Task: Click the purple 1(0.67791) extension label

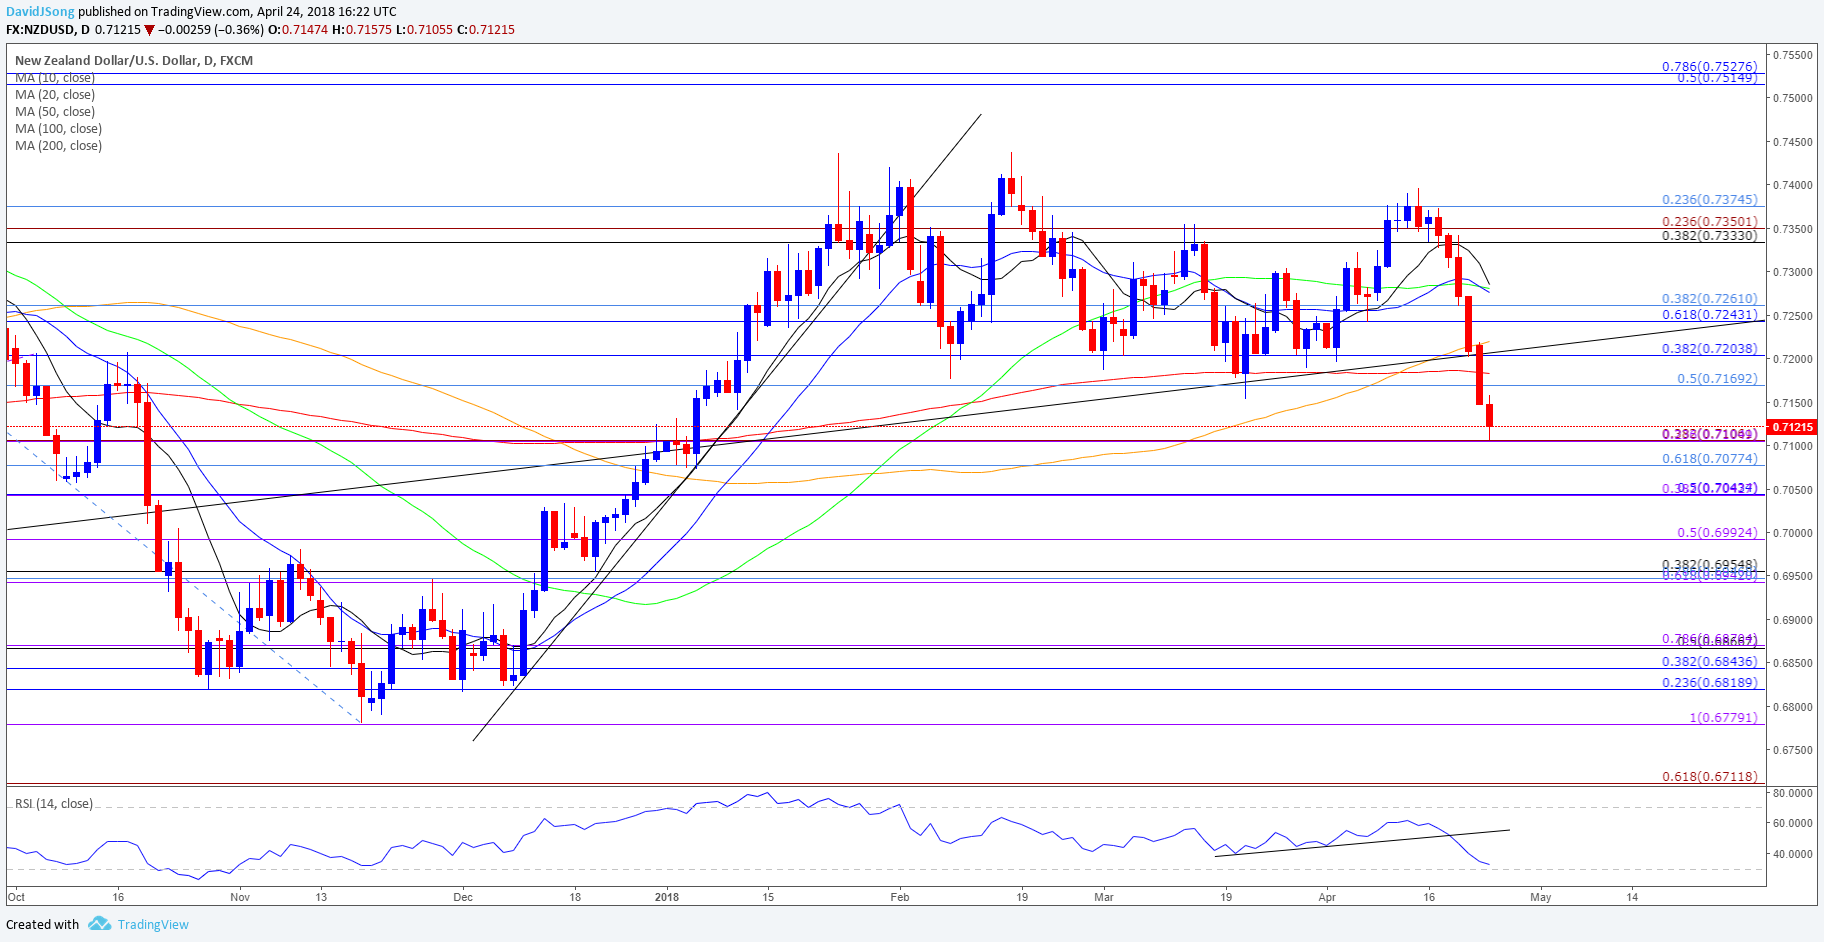Action: coord(1722,718)
